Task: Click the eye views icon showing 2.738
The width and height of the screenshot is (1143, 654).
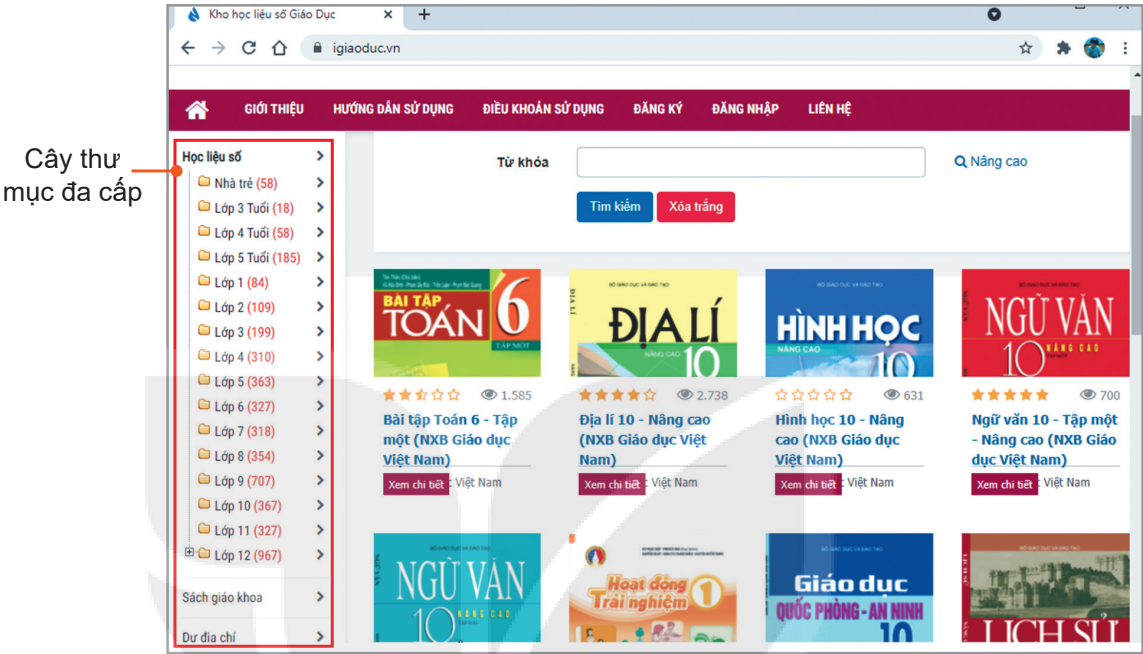Action: (684, 395)
